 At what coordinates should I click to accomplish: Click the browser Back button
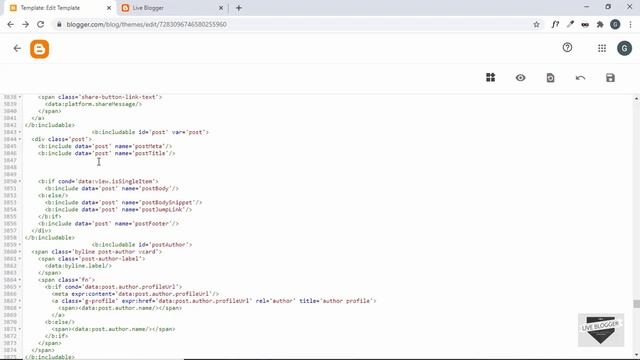11,24
